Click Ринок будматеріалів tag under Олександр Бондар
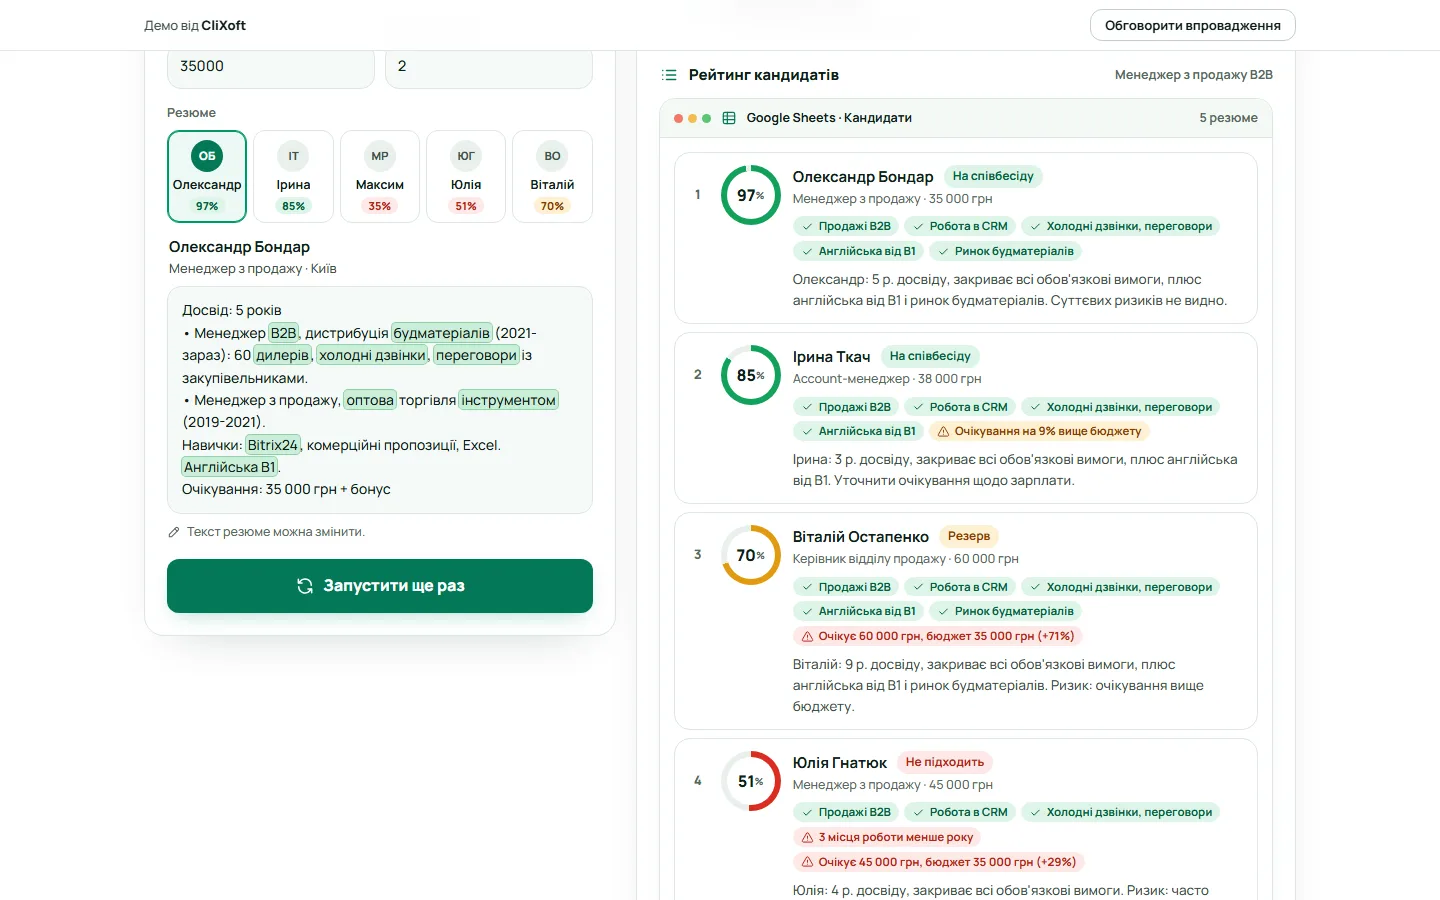Viewport: 1440px width, 900px height. point(1005,251)
